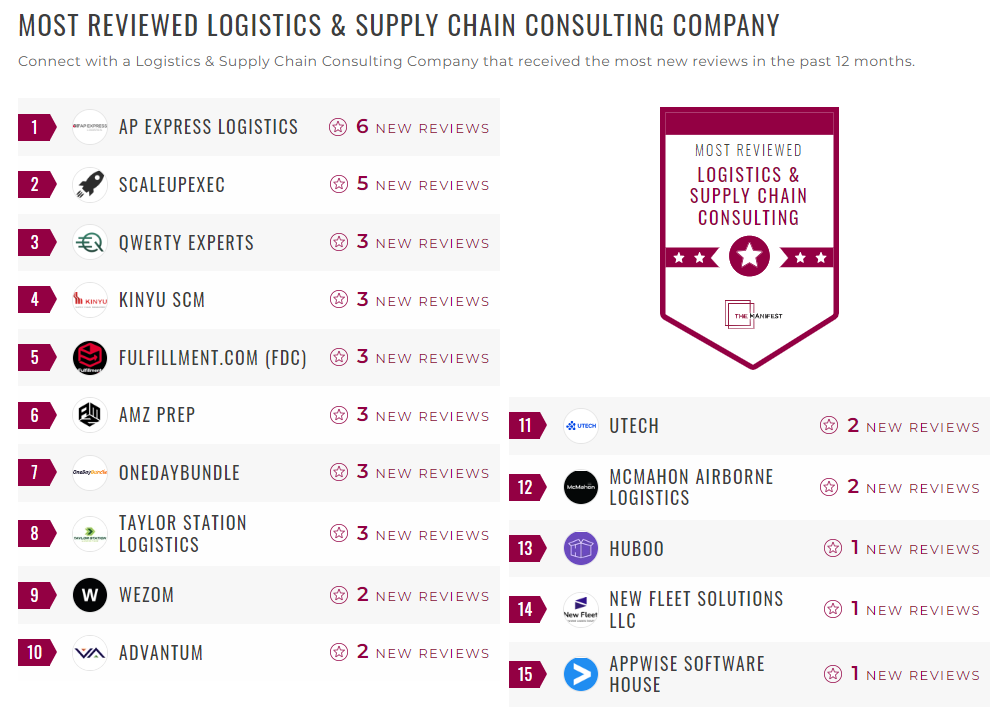The height and width of the screenshot is (713, 995).
Task: Select the uTech logo
Action: pyautogui.click(x=580, y=425)
